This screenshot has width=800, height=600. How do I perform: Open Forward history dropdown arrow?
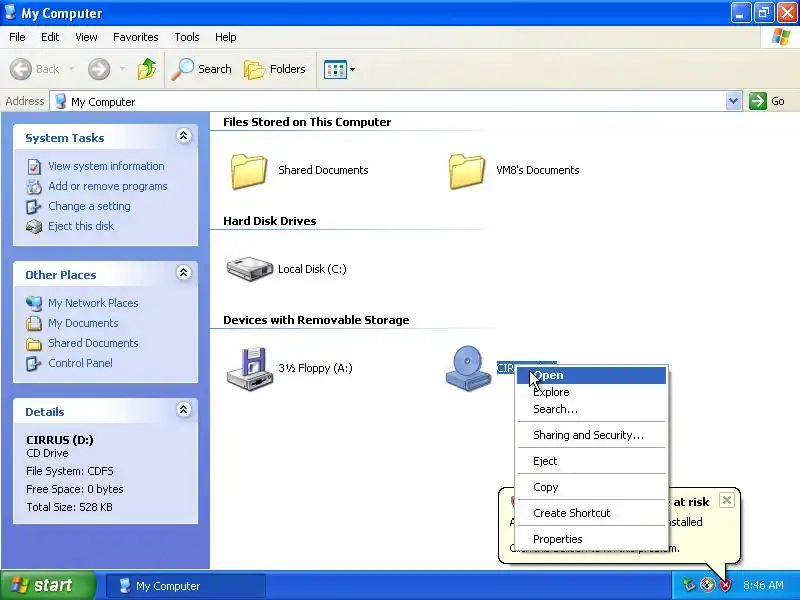[x=122, y=69]
